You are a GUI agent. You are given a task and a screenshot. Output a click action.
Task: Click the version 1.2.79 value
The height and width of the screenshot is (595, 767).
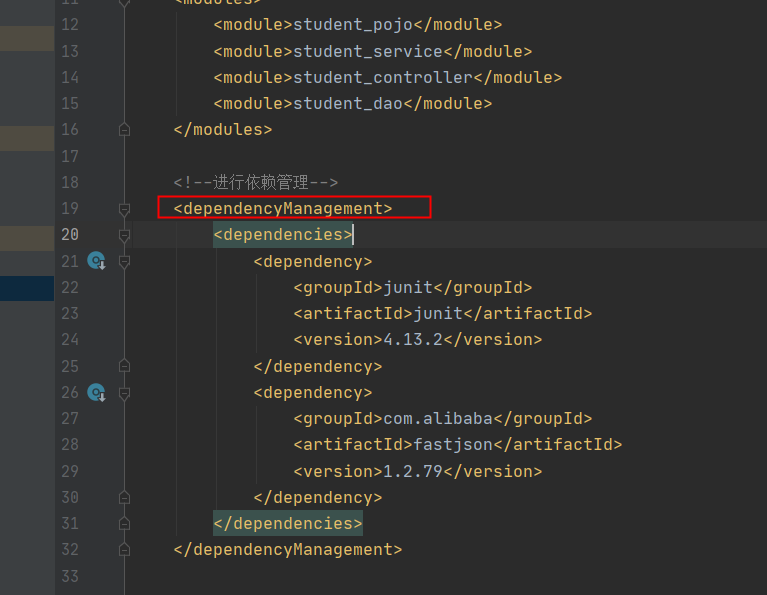click(413, 471)
